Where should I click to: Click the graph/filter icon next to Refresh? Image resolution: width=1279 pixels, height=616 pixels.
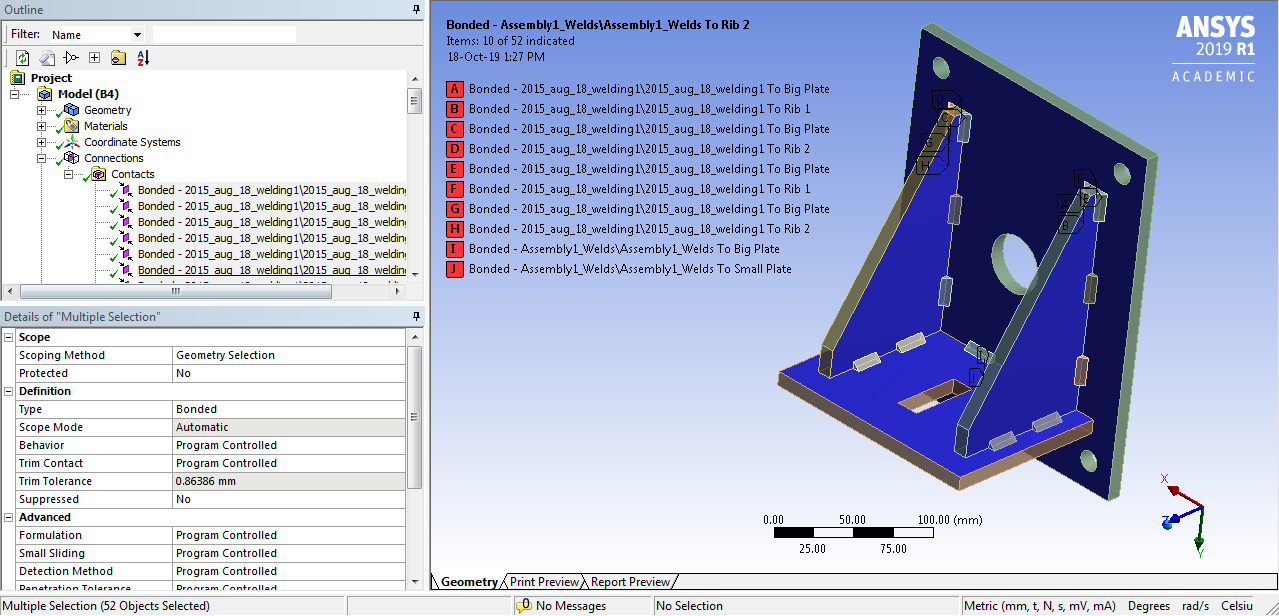pos(71,57)
